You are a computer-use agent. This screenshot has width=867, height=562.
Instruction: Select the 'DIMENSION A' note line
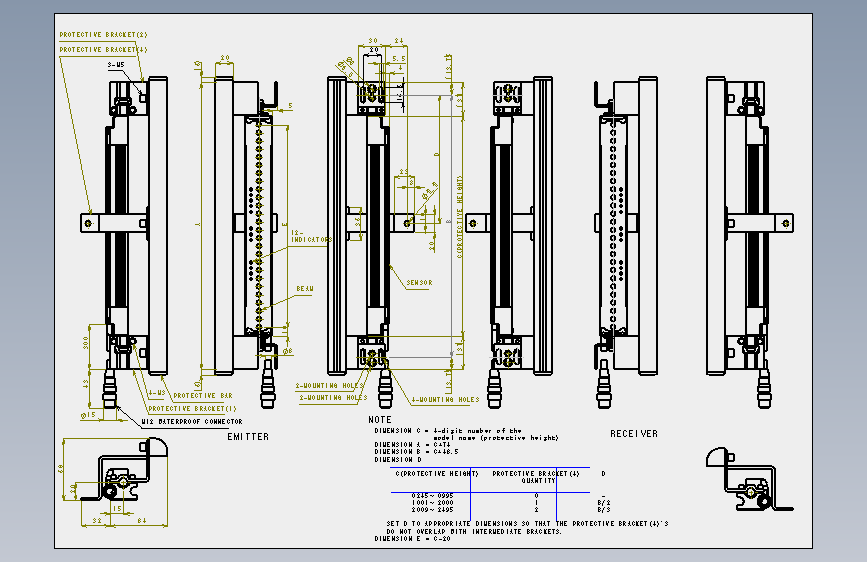[x=412, y=445]
